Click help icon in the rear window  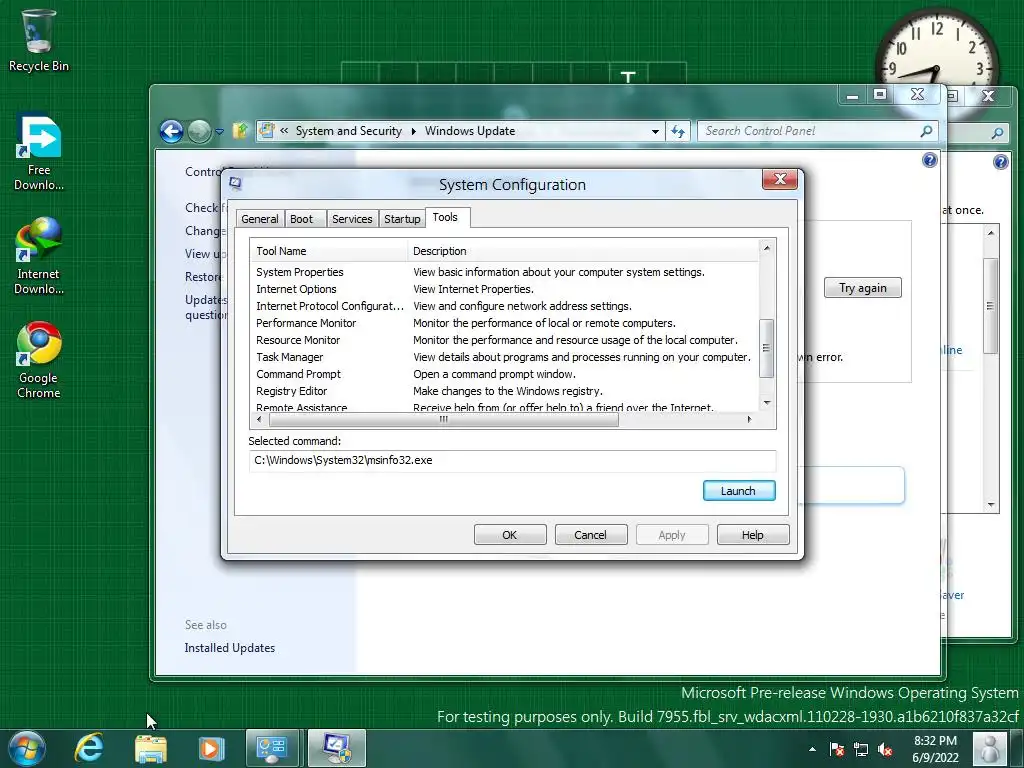pyautogui.click(x=1000, y=162)
